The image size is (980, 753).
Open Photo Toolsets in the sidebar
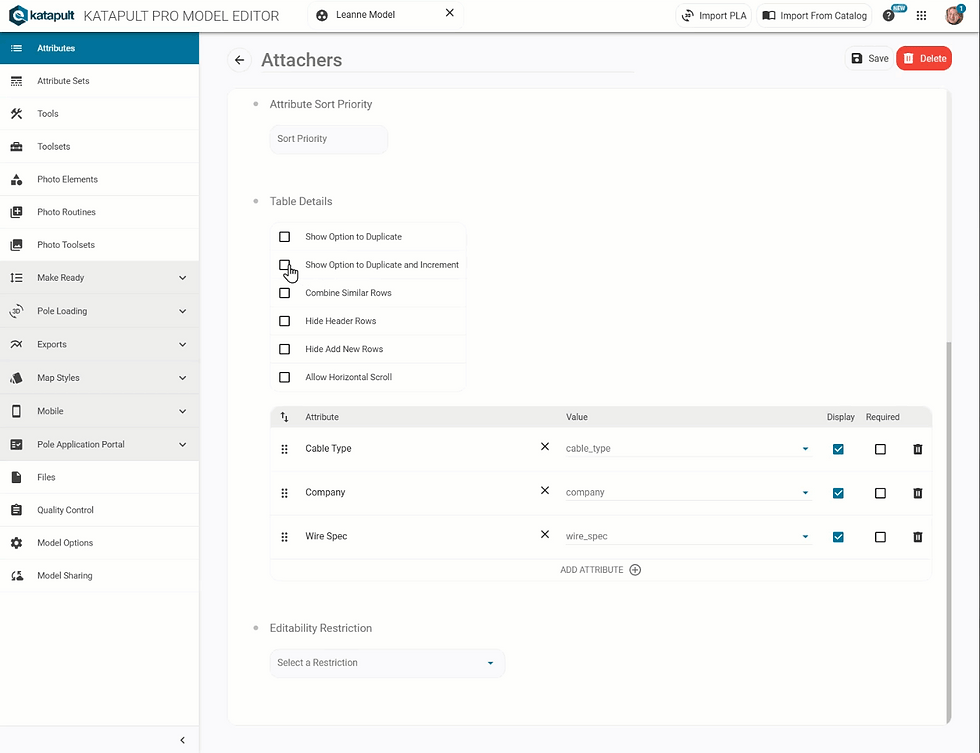pyautogui.click(x=99, y=245)
